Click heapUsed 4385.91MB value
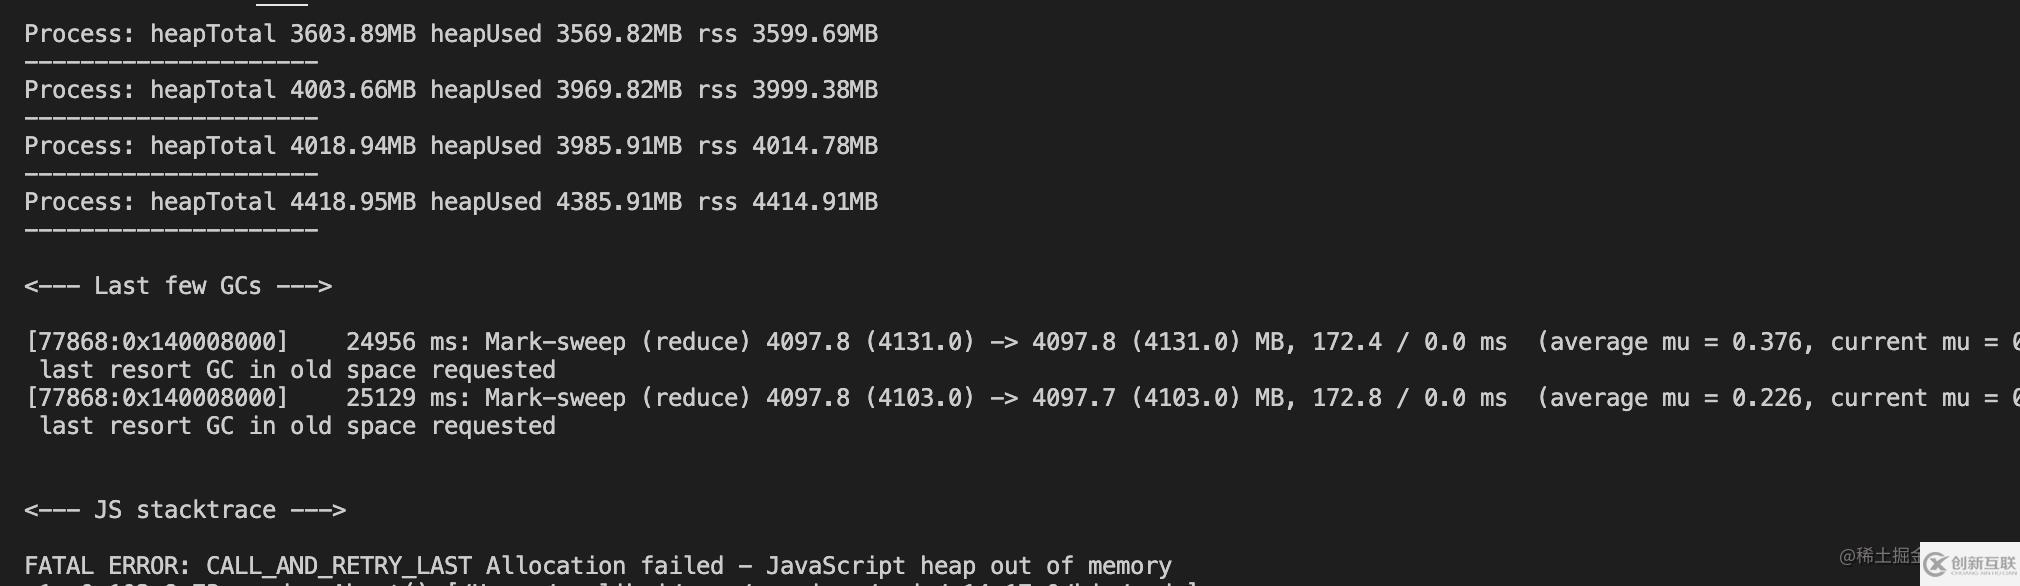 click(618, 202)
